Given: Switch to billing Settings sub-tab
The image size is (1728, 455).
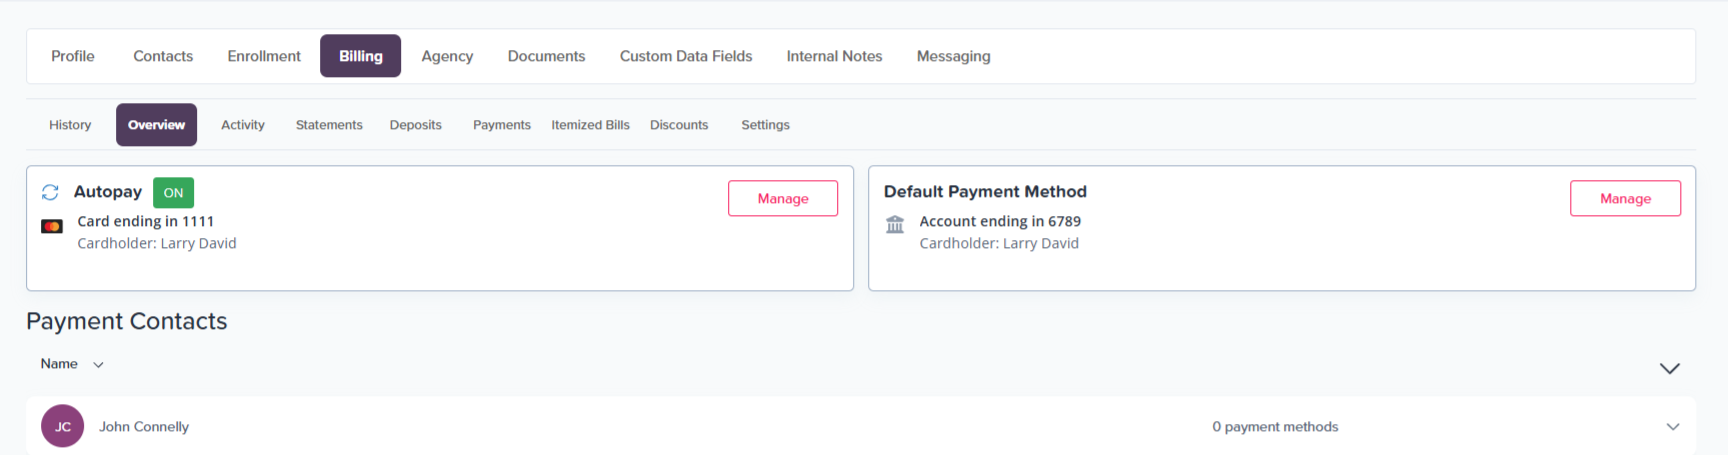Looking at the screenshot, I should click(765, 125).
